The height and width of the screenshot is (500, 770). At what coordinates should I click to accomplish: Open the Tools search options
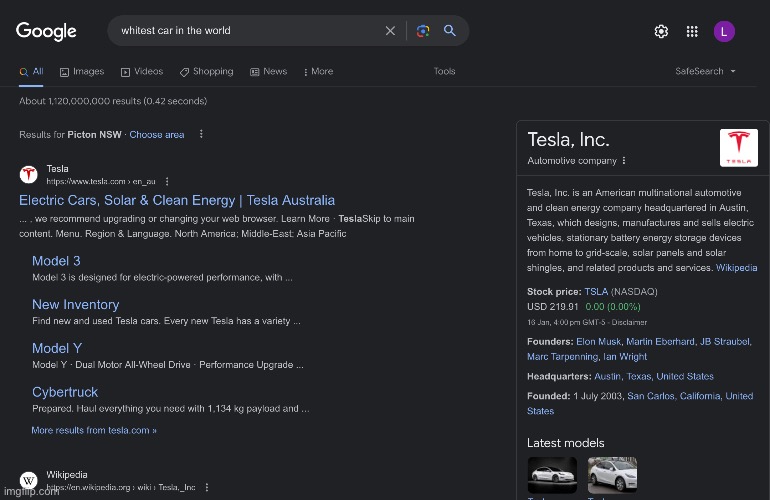(x=444, y=71)
